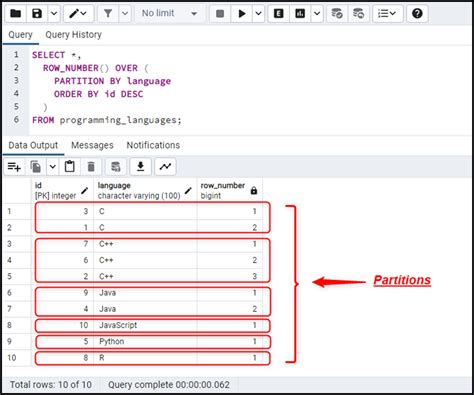
Task: Click id cell with value 10
Action: pyautogui.click(x=63, y=325)
